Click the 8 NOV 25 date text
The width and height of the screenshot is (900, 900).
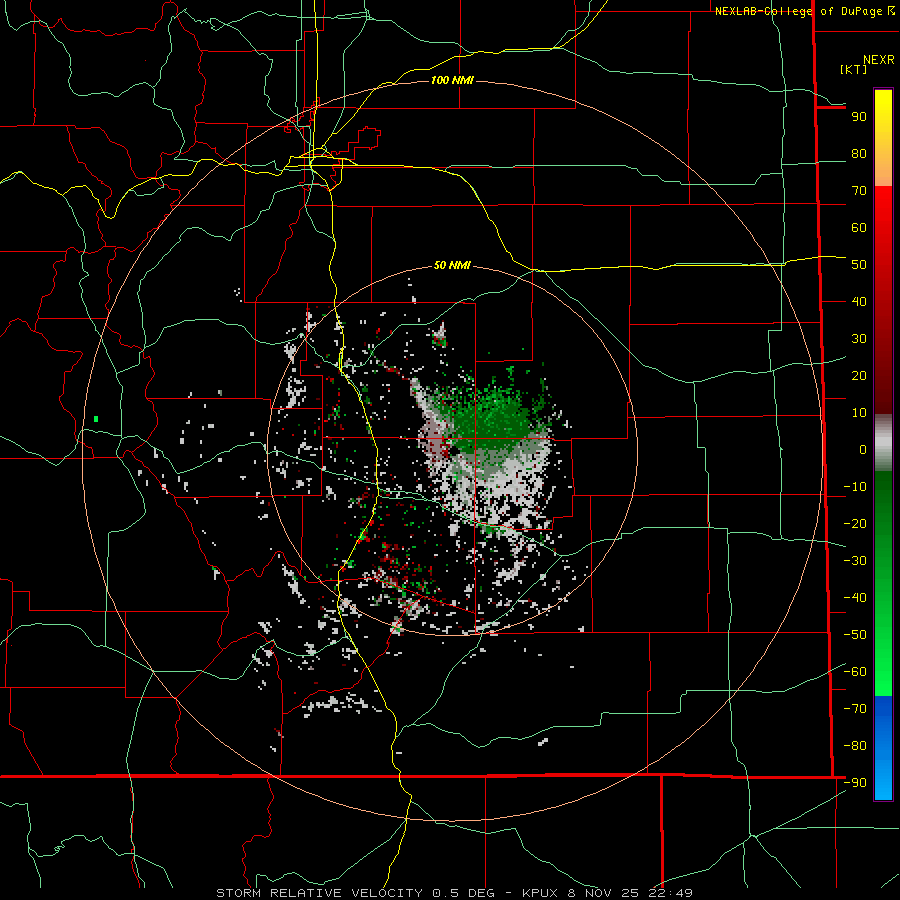(x=604, y=893)
